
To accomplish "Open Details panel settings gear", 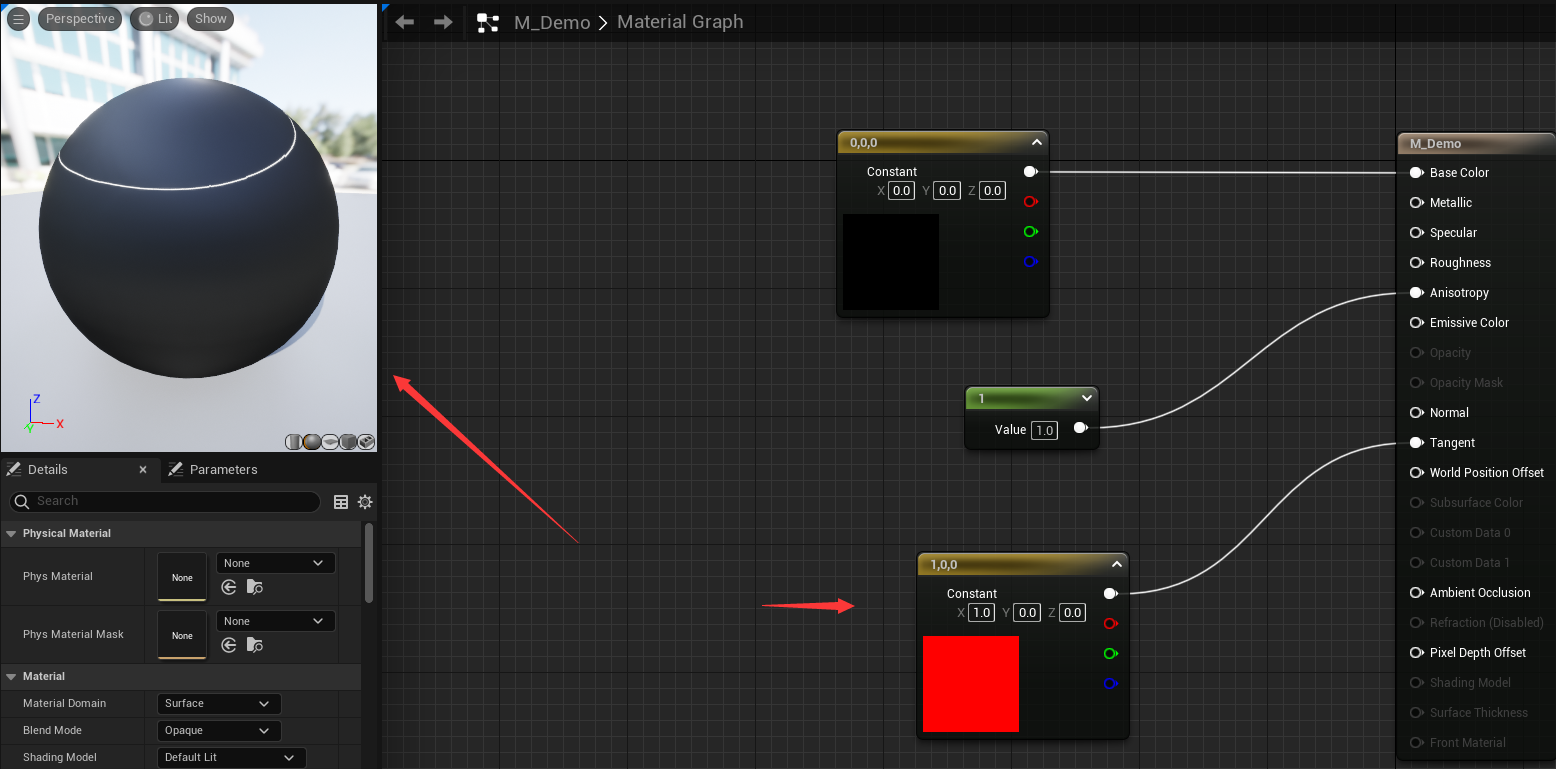I will click(x=365, y=502).
